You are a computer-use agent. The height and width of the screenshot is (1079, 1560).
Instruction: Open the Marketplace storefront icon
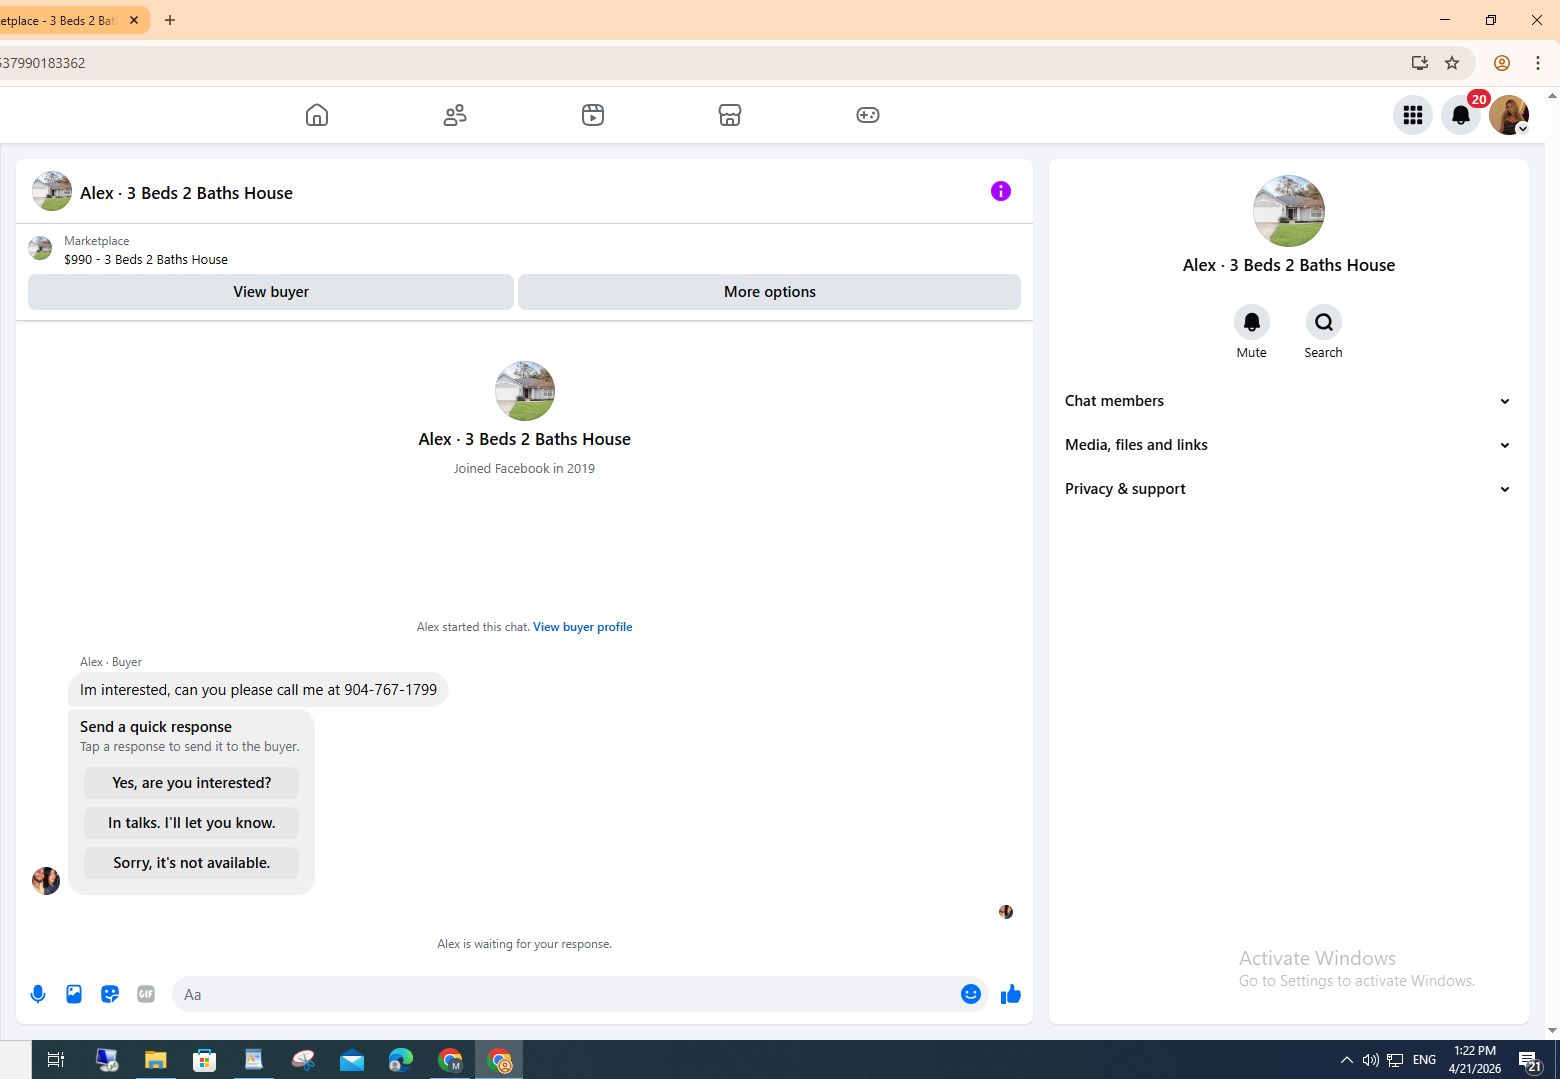pos(730,115)
